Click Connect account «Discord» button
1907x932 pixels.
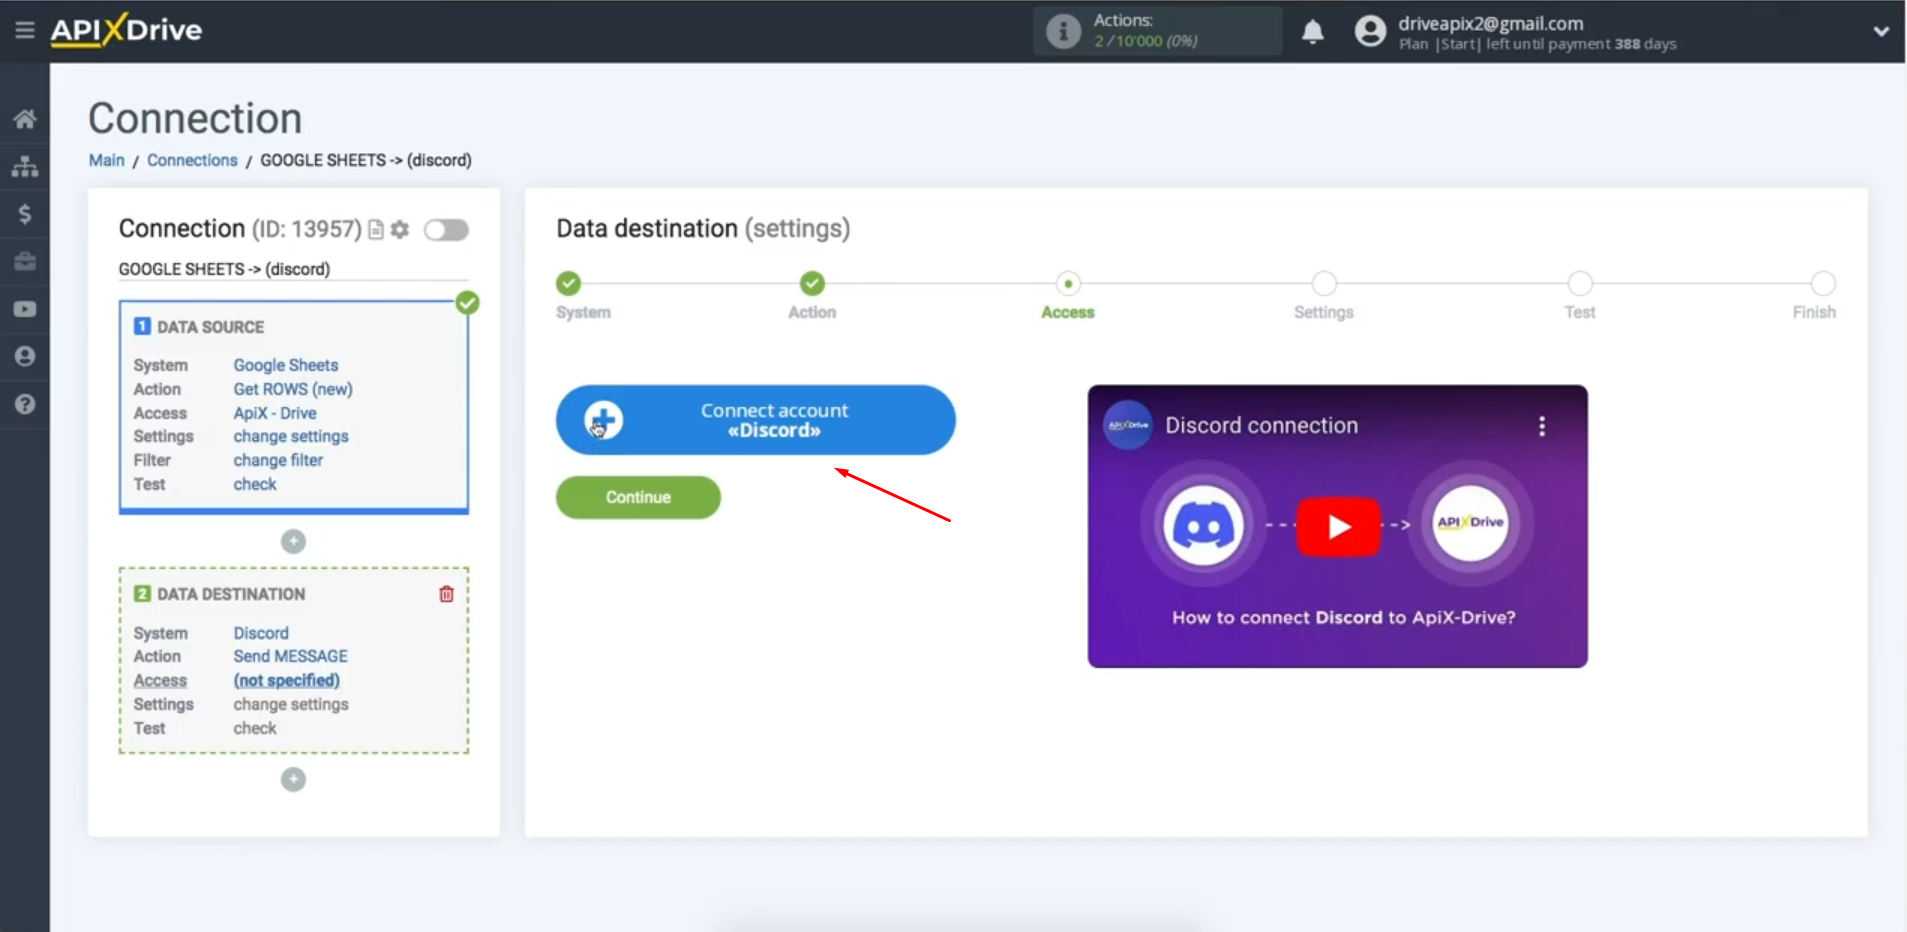755,420
